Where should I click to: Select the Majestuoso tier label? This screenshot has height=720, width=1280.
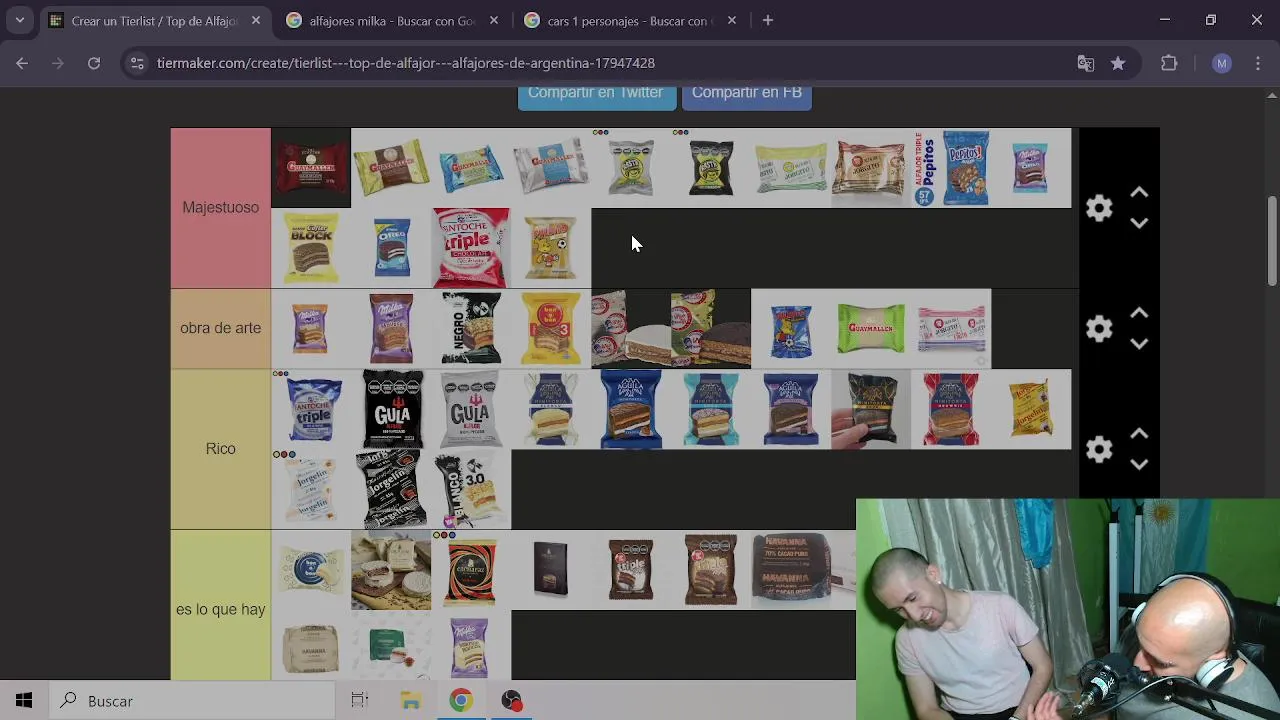tap(220, 208)
